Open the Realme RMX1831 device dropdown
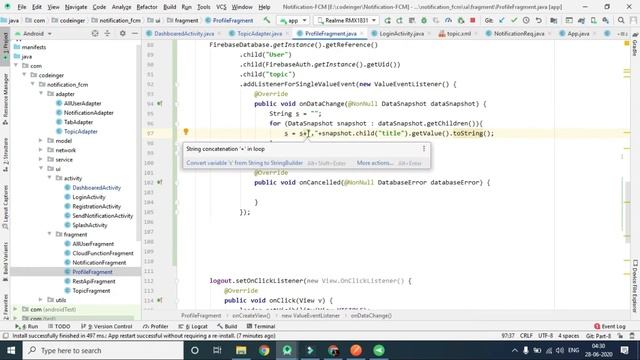Image resolution: width=640 pixels, height=360 pixels. point(347,20)
